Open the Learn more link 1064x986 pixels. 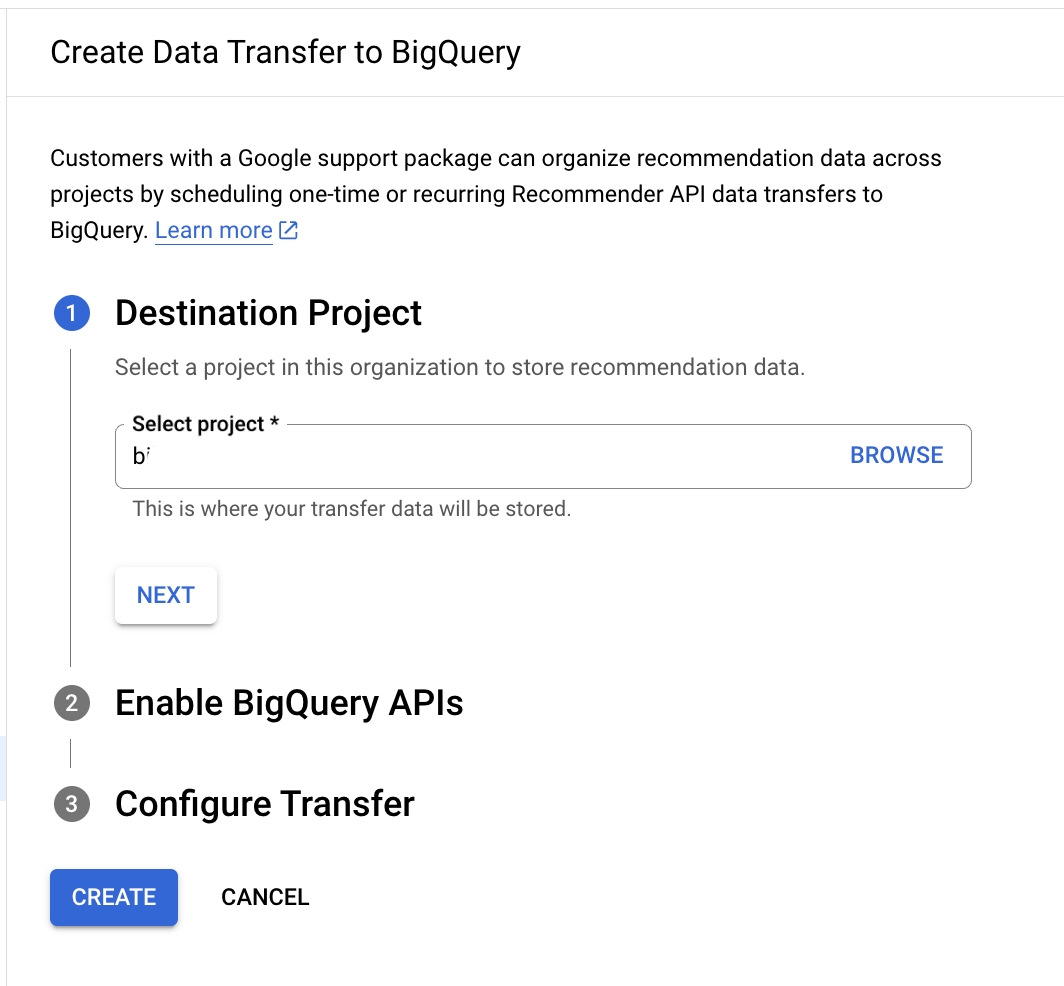tap(213, 231)
